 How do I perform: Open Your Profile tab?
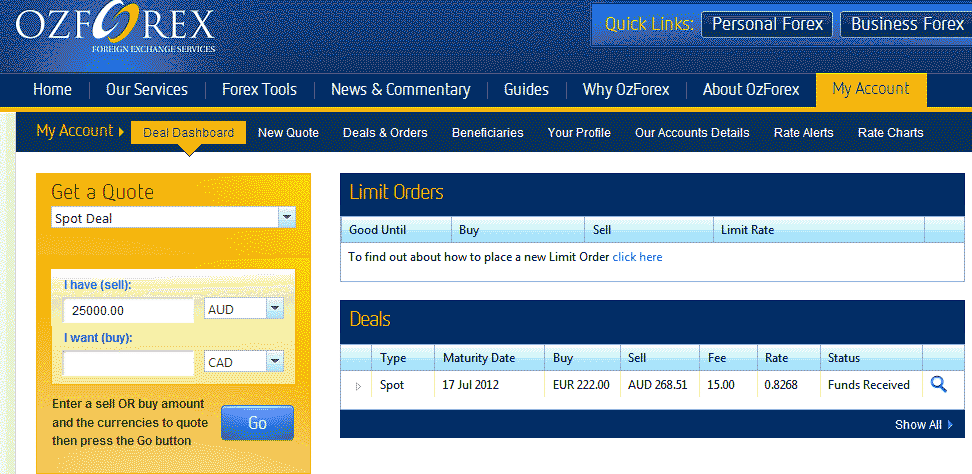coord(579,133)
